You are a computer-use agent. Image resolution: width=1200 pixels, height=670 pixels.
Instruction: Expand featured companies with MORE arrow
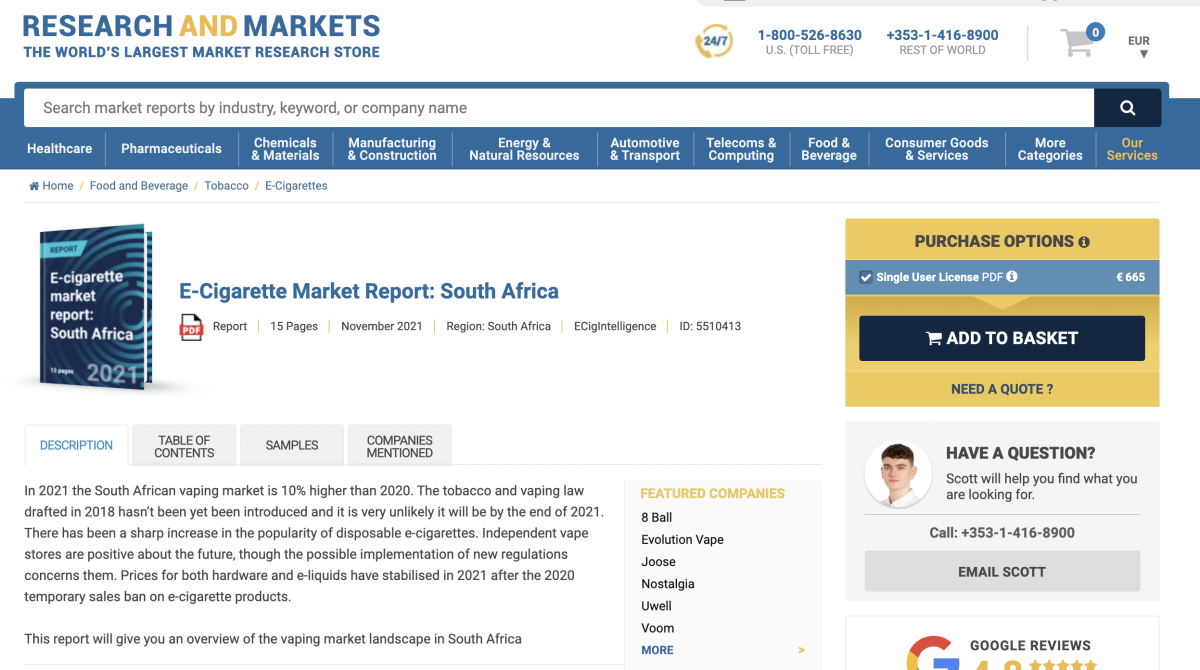click(801, 650)
